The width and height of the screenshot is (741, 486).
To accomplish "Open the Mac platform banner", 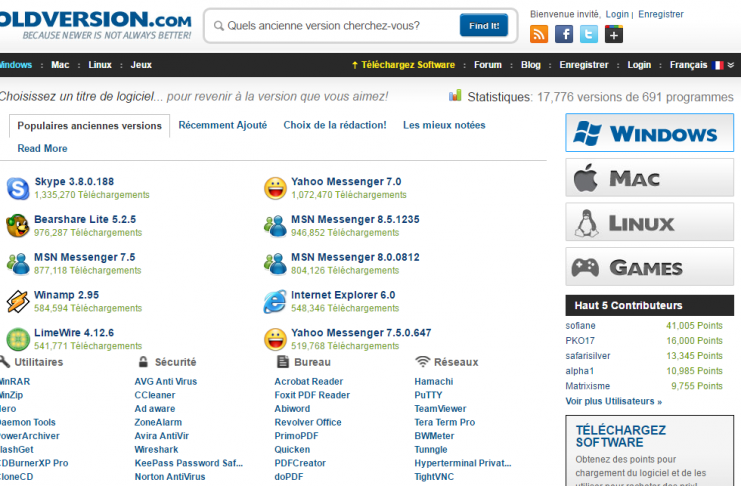I will pyautogui.click(x=649, y=177).
